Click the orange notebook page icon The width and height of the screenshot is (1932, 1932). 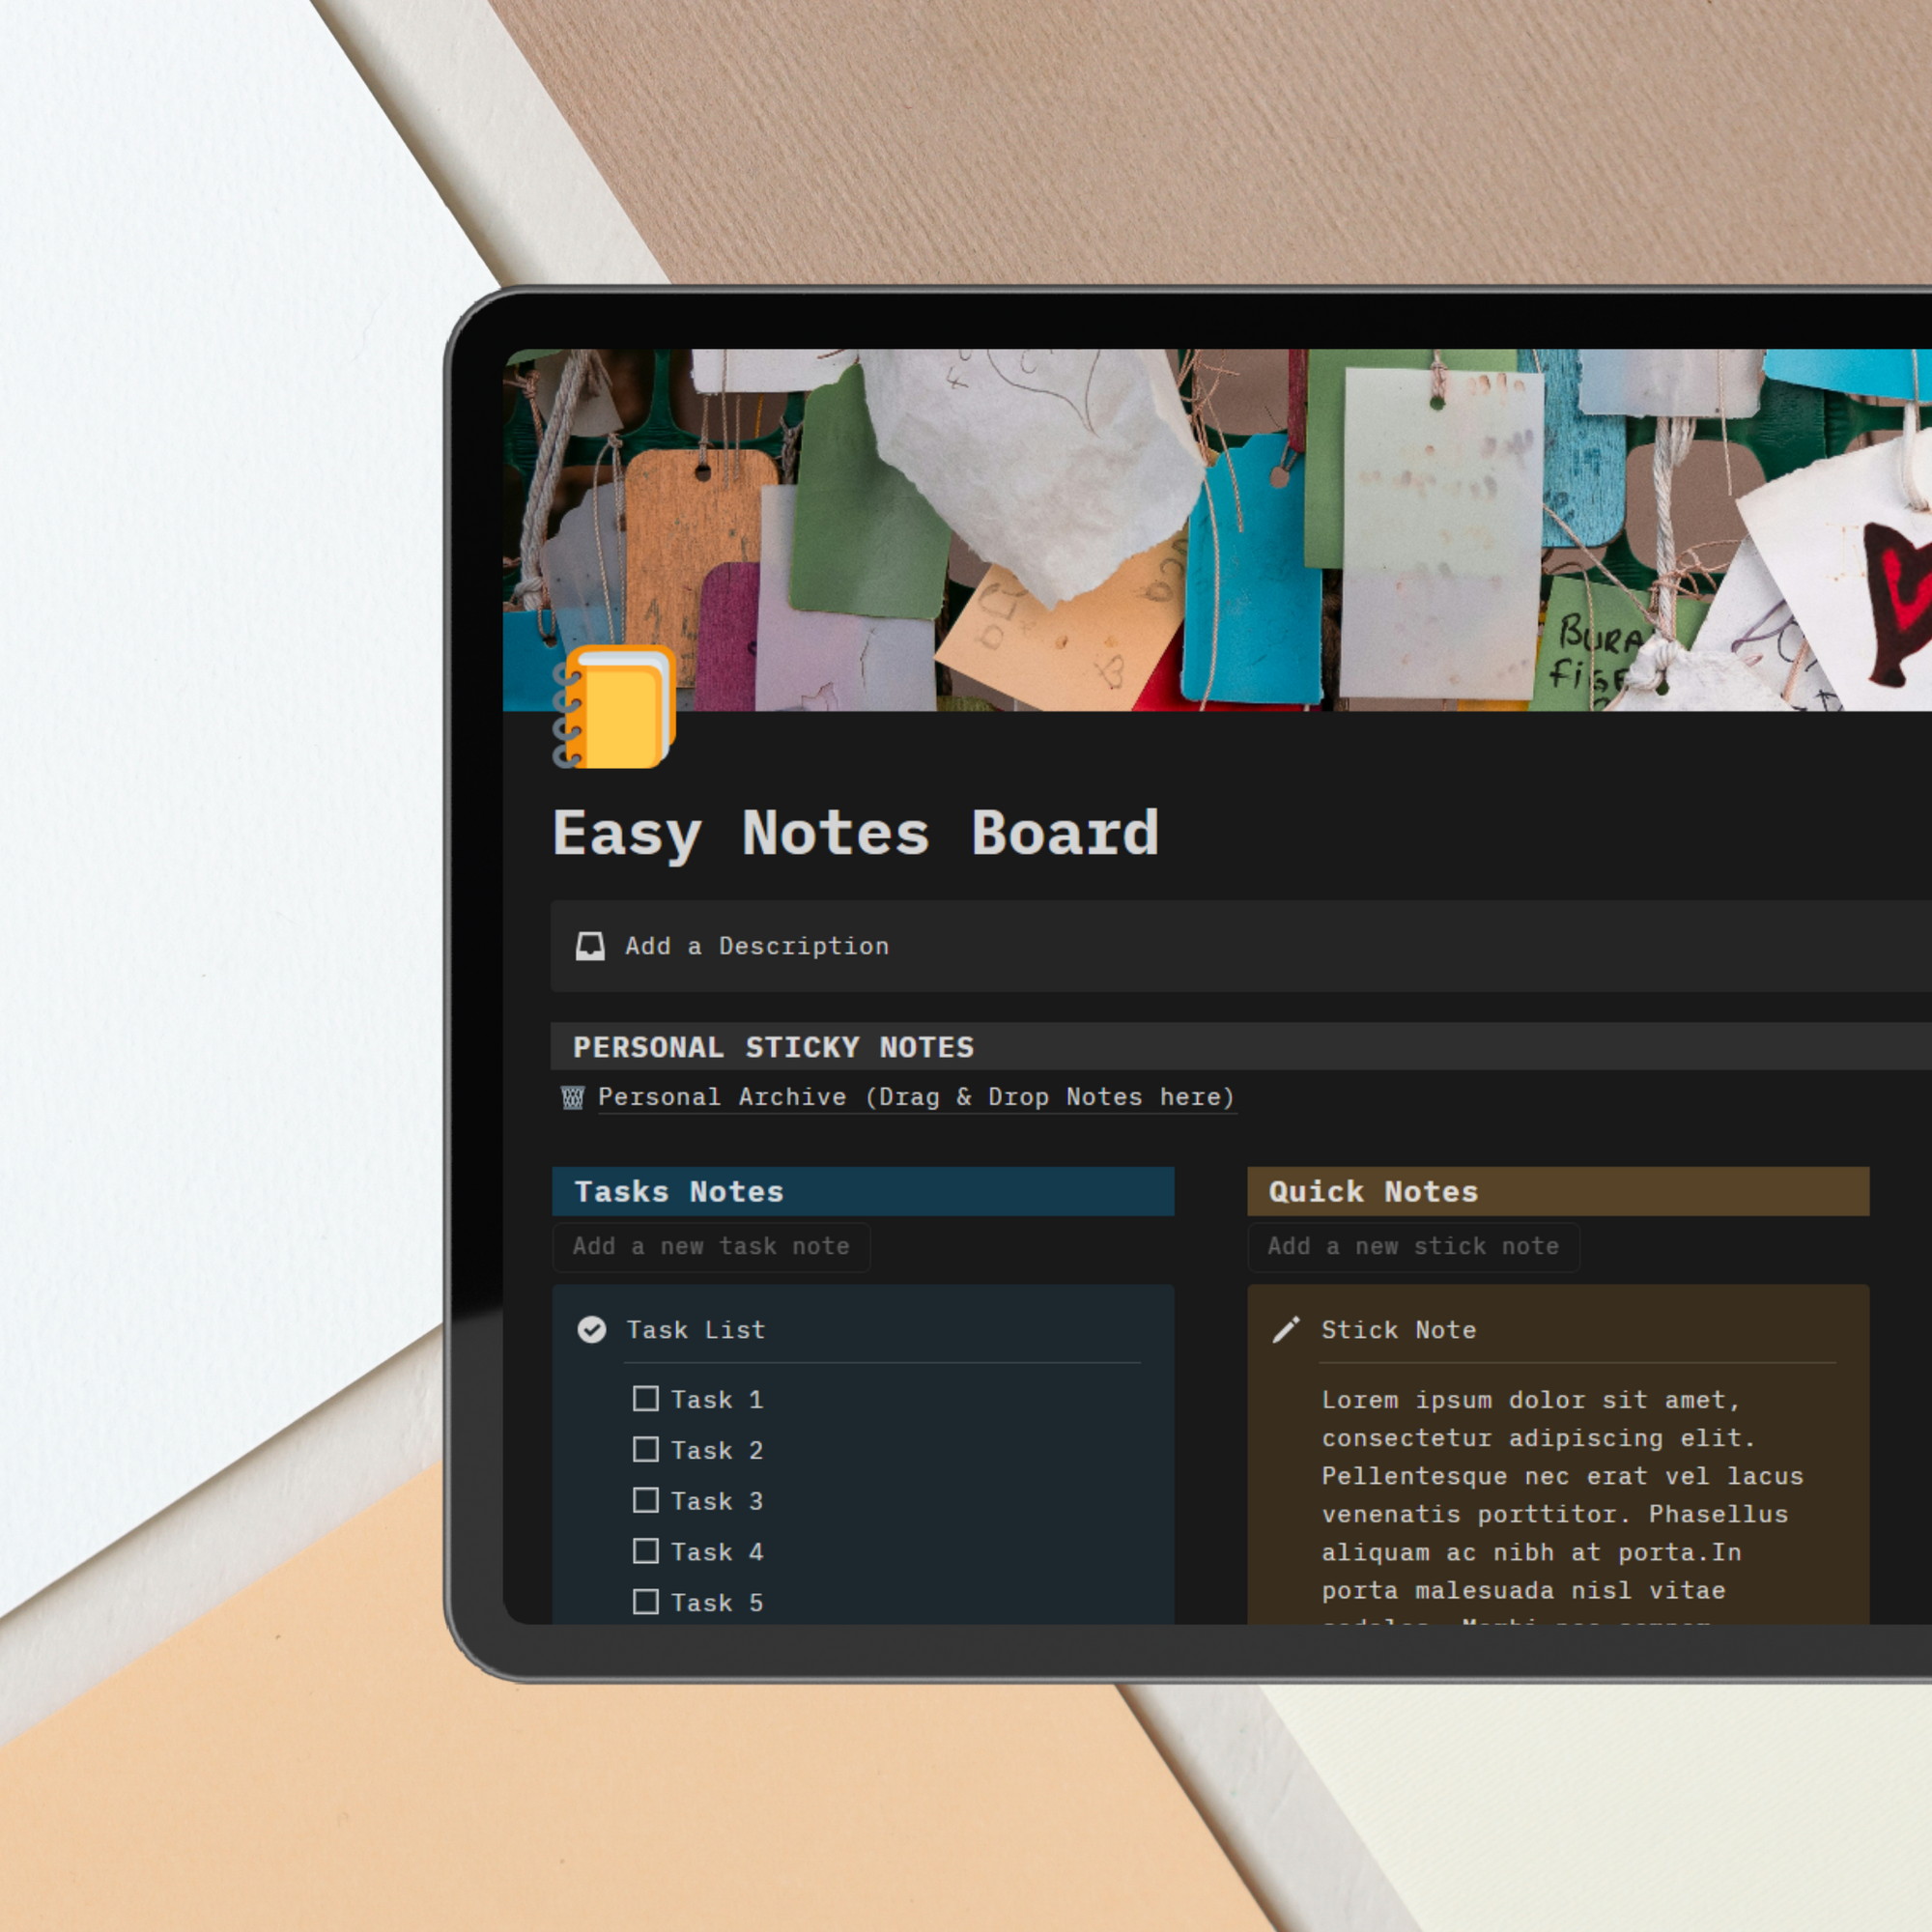(x=614, y=707)
